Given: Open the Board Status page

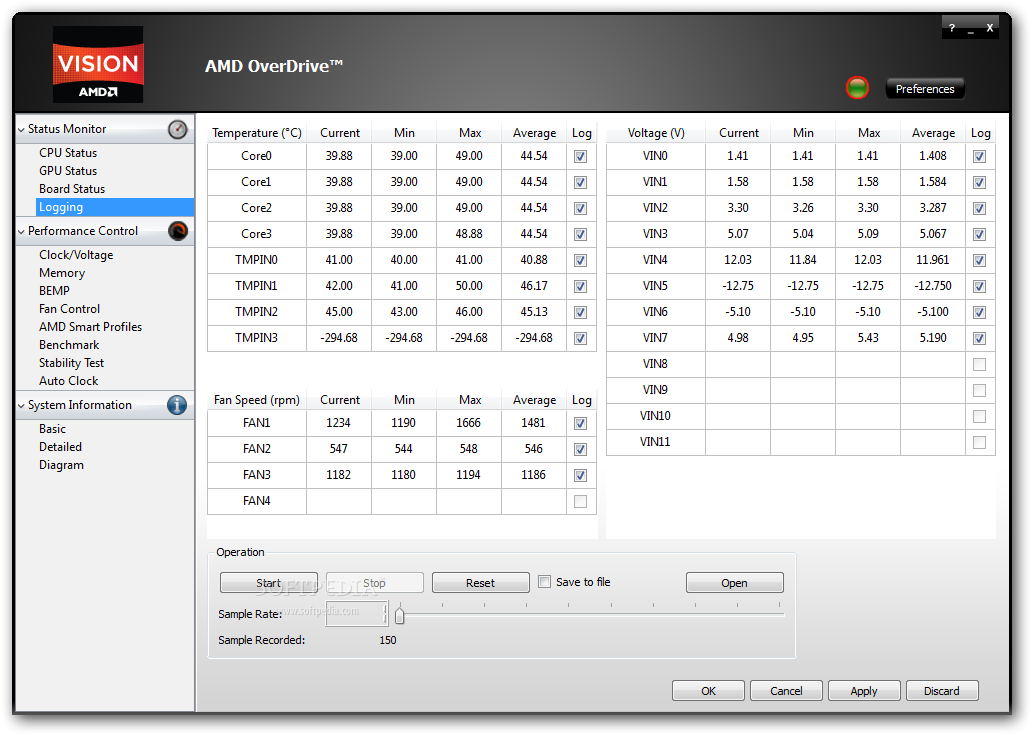Looking at the screenshot, I should pyautogui.click(x=72, y=189).
